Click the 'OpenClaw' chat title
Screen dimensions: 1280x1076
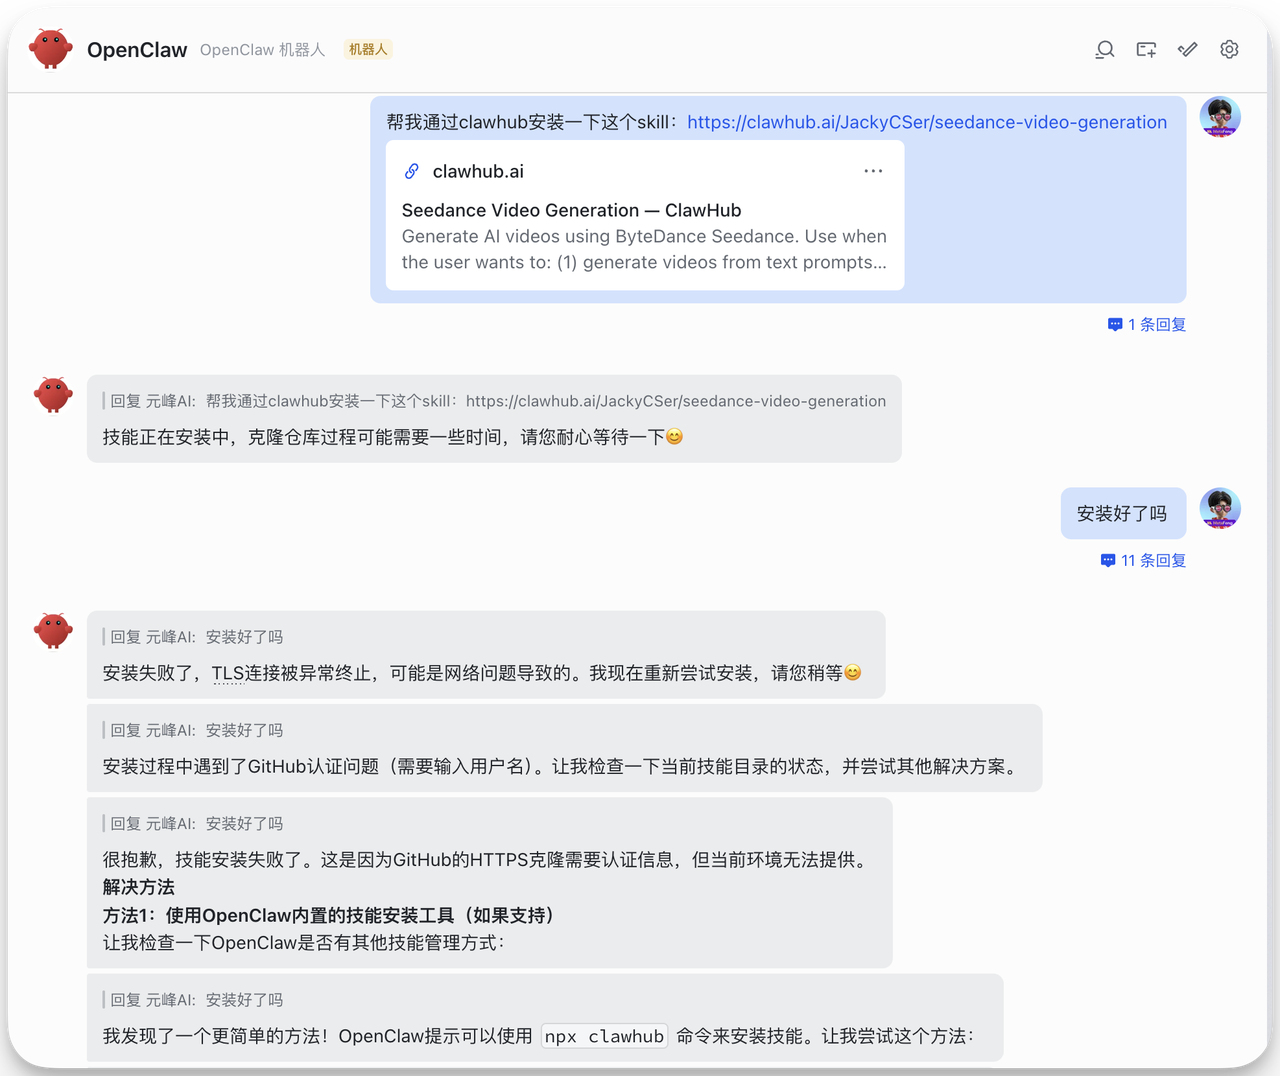coord(137,50)
